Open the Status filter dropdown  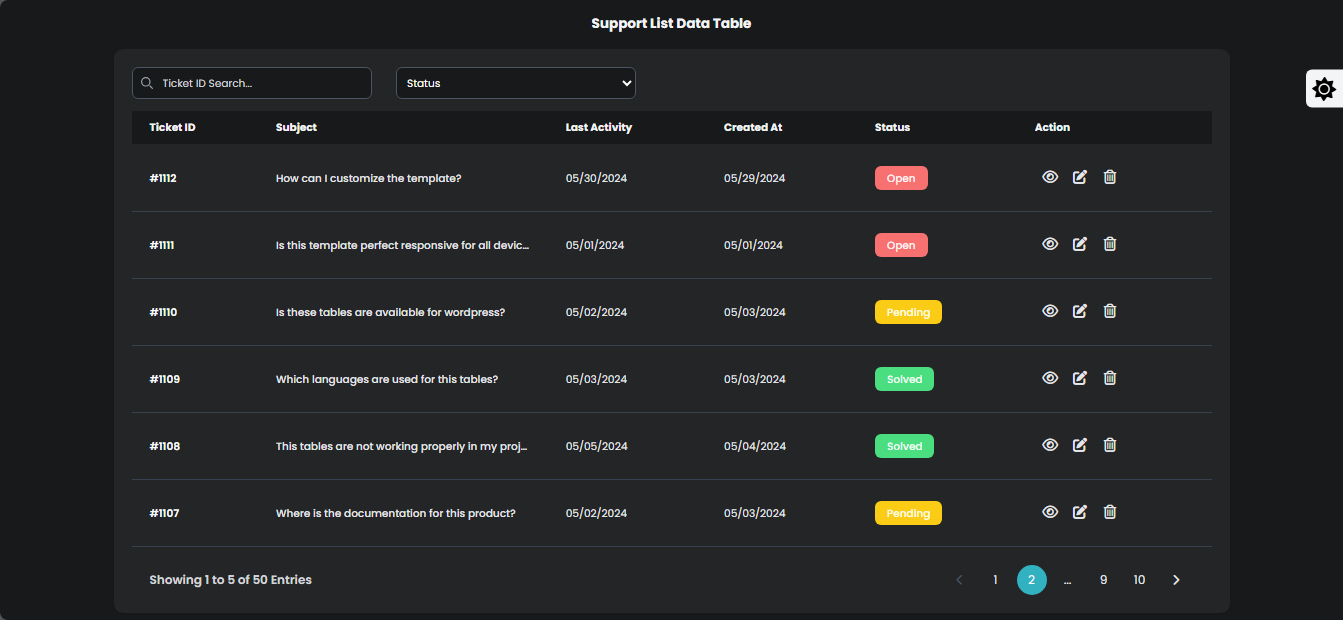click(515, 83)
